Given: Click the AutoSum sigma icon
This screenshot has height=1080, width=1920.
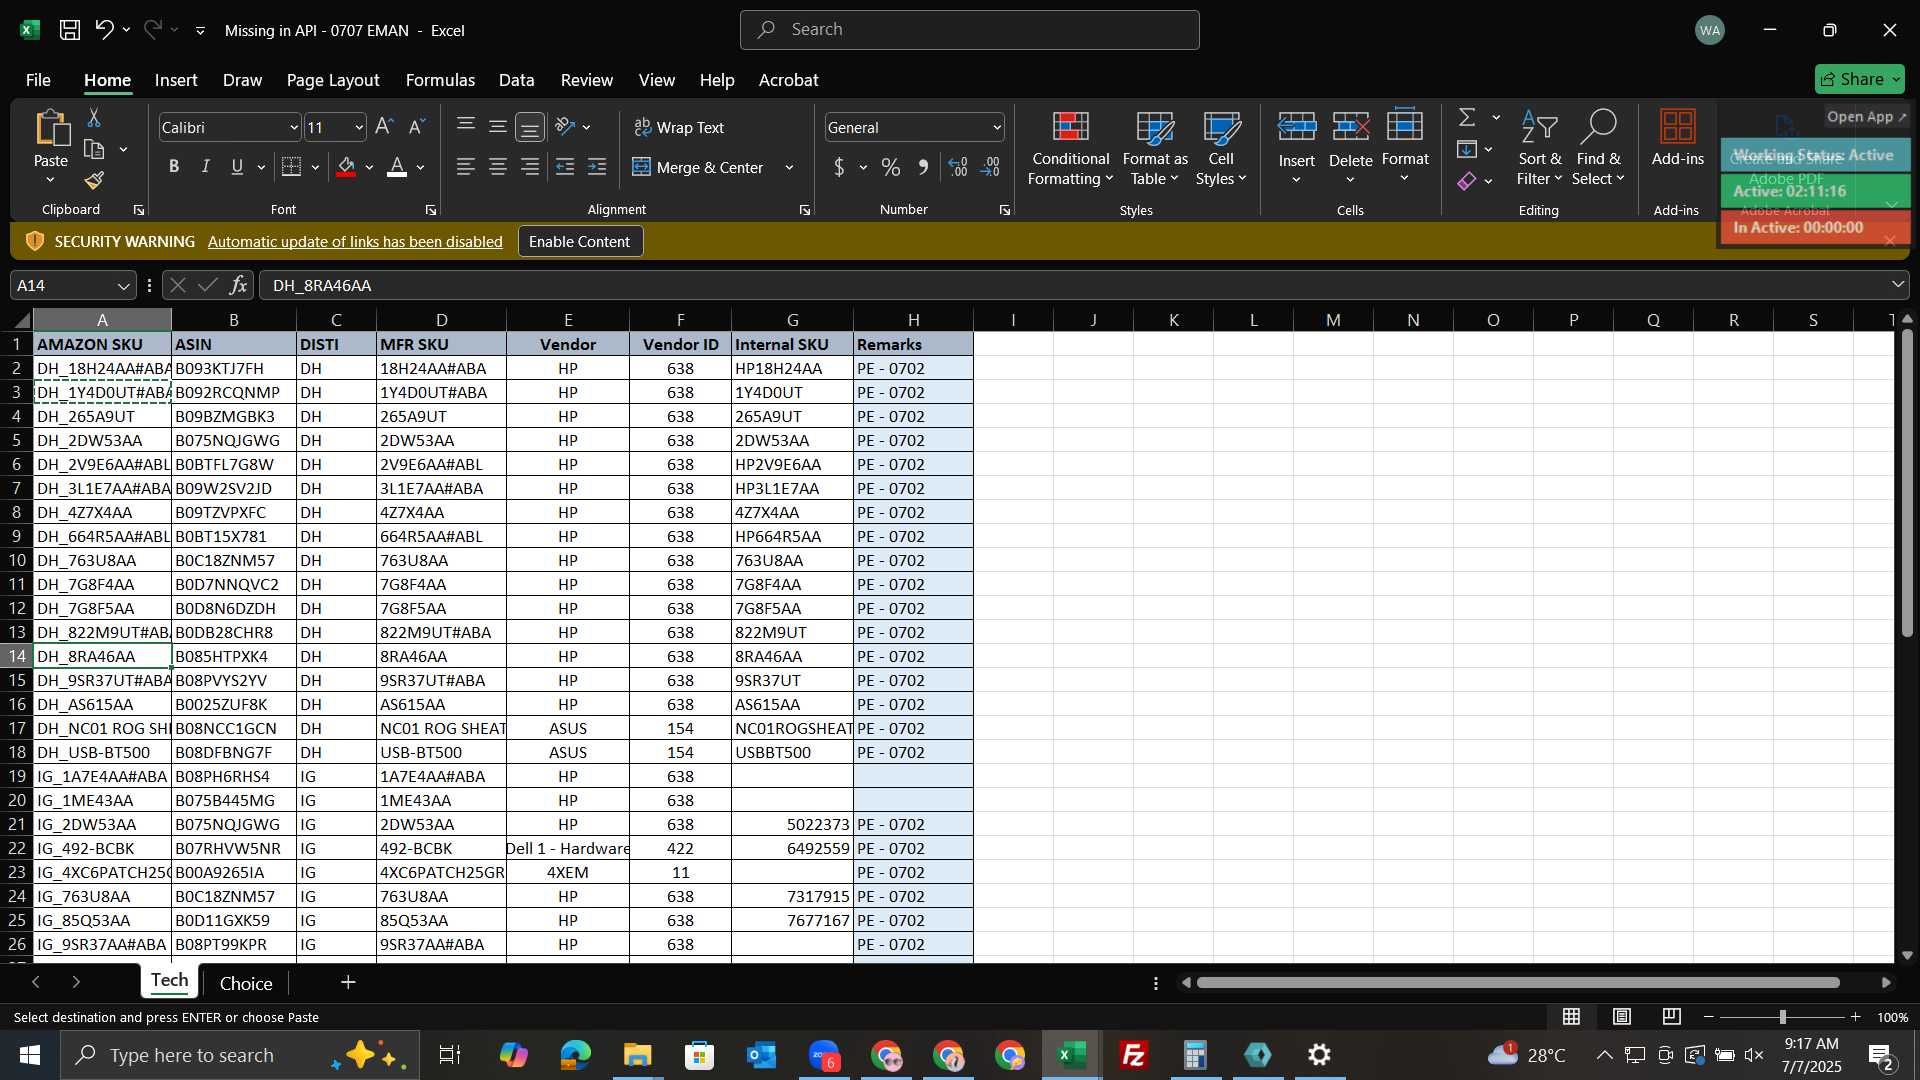Looking at the screenshot, I should pos(1467,118).
